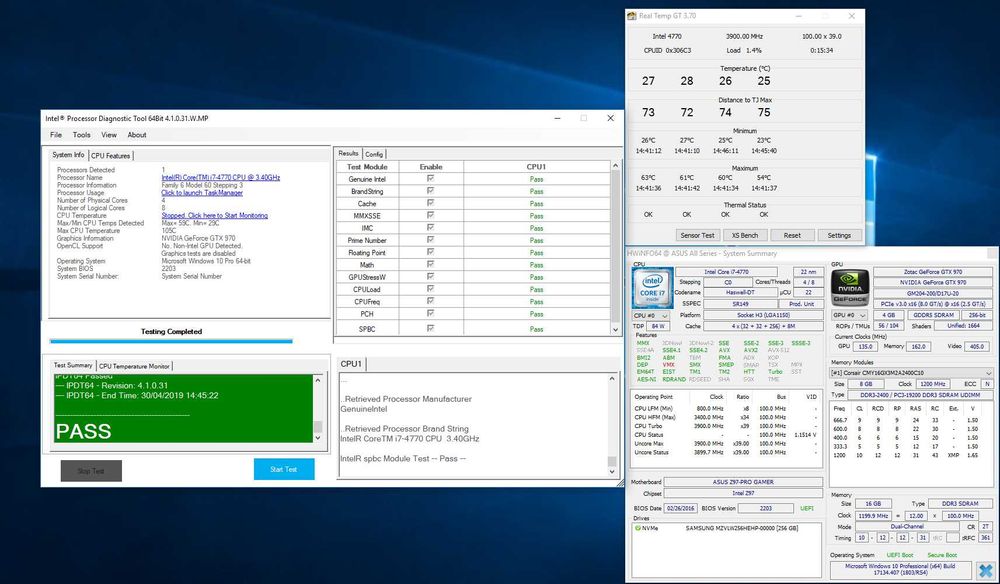Toggle the MMXSSE enable checkbox
The image size is (1000, 584).
[x=430, y=215]
